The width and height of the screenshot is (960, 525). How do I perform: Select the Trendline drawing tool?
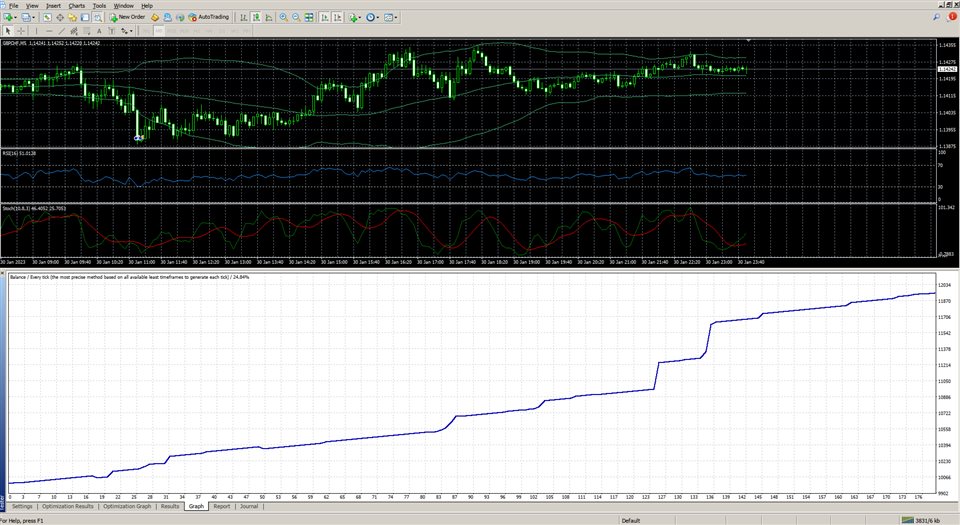[x=61, y=31]
